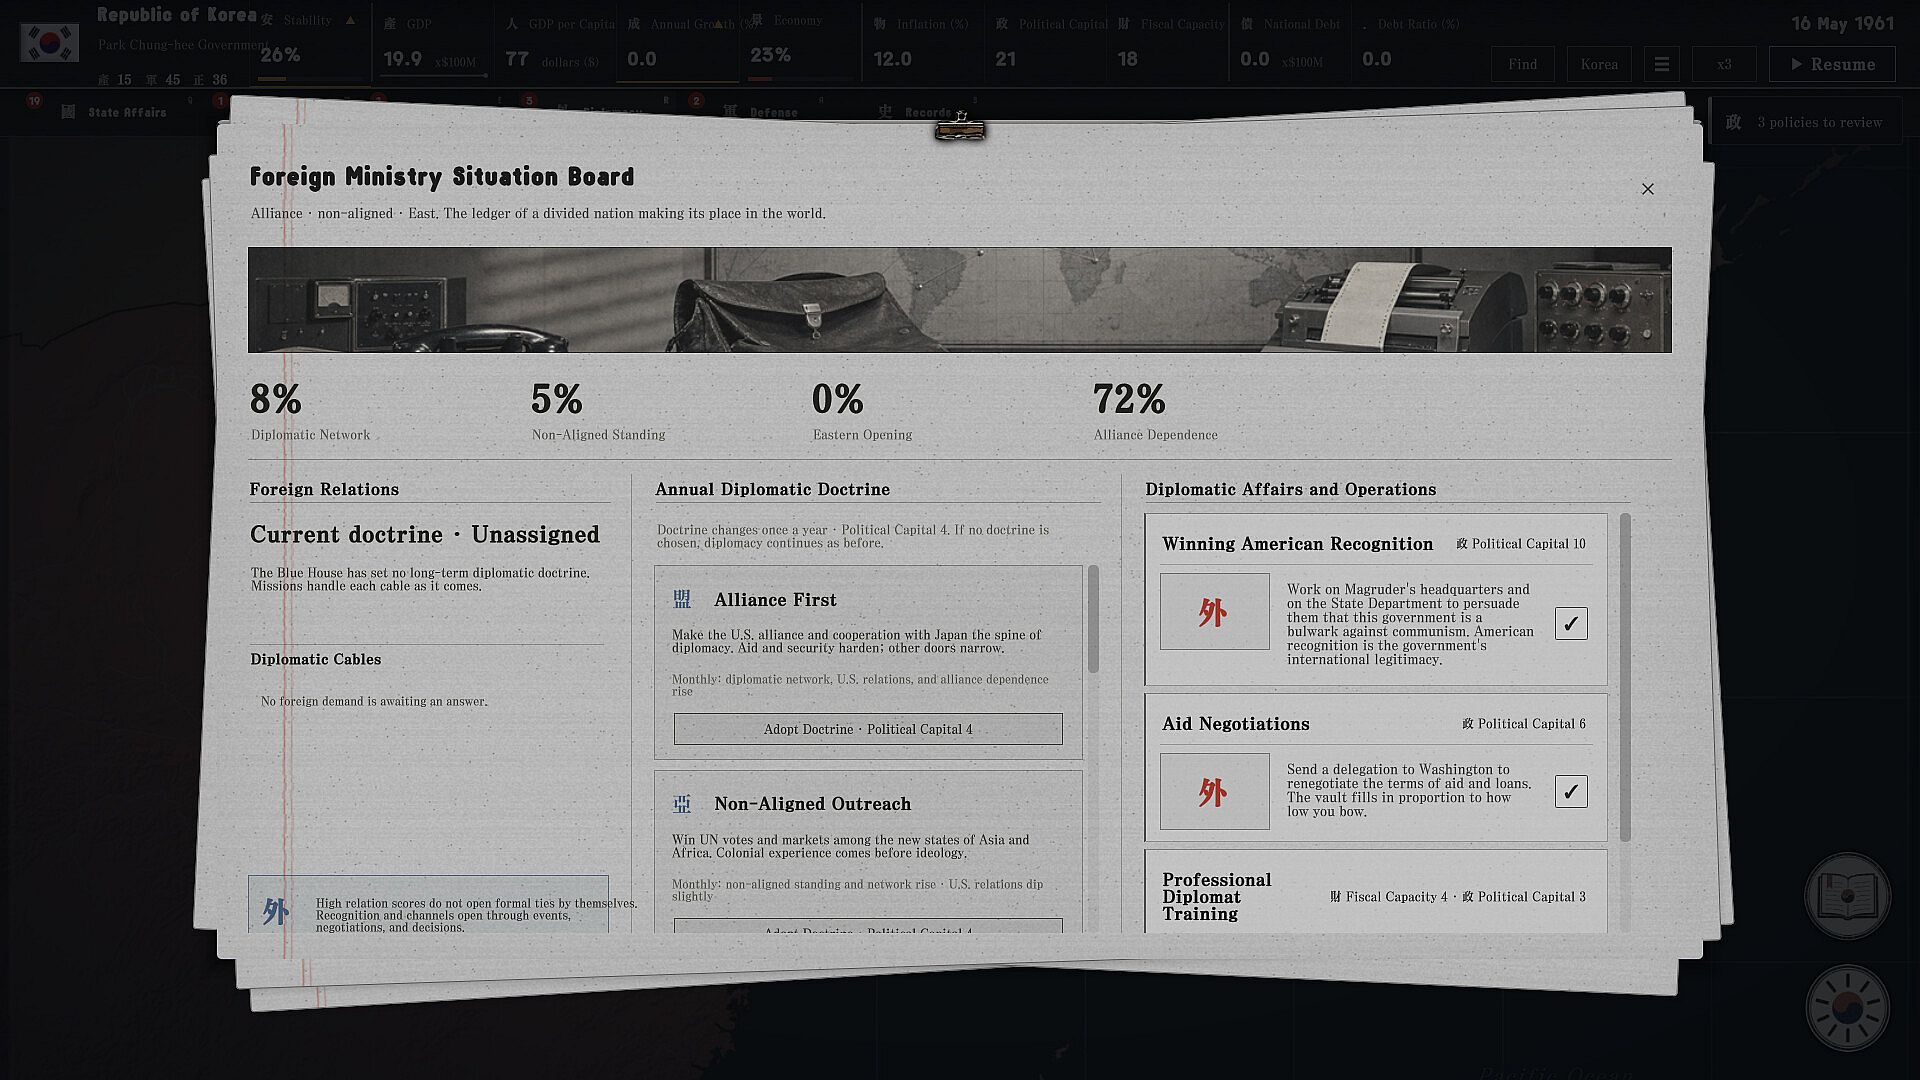
Task: Click the Stability kanji icon in top bar
Action: [267, 20]
